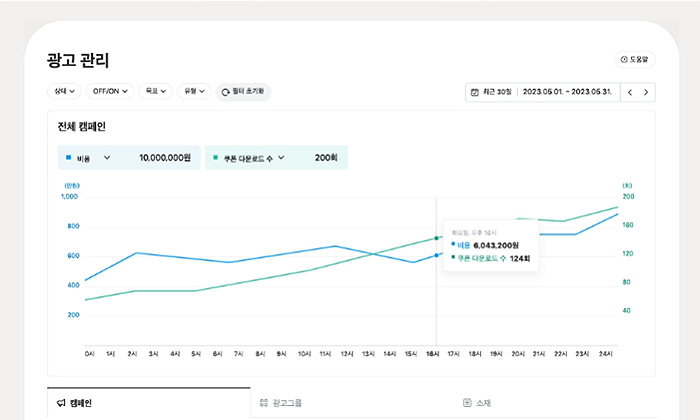Click the grid icon on 광고그룹 tab
700x420 pixels.
(x=264, y=403)
